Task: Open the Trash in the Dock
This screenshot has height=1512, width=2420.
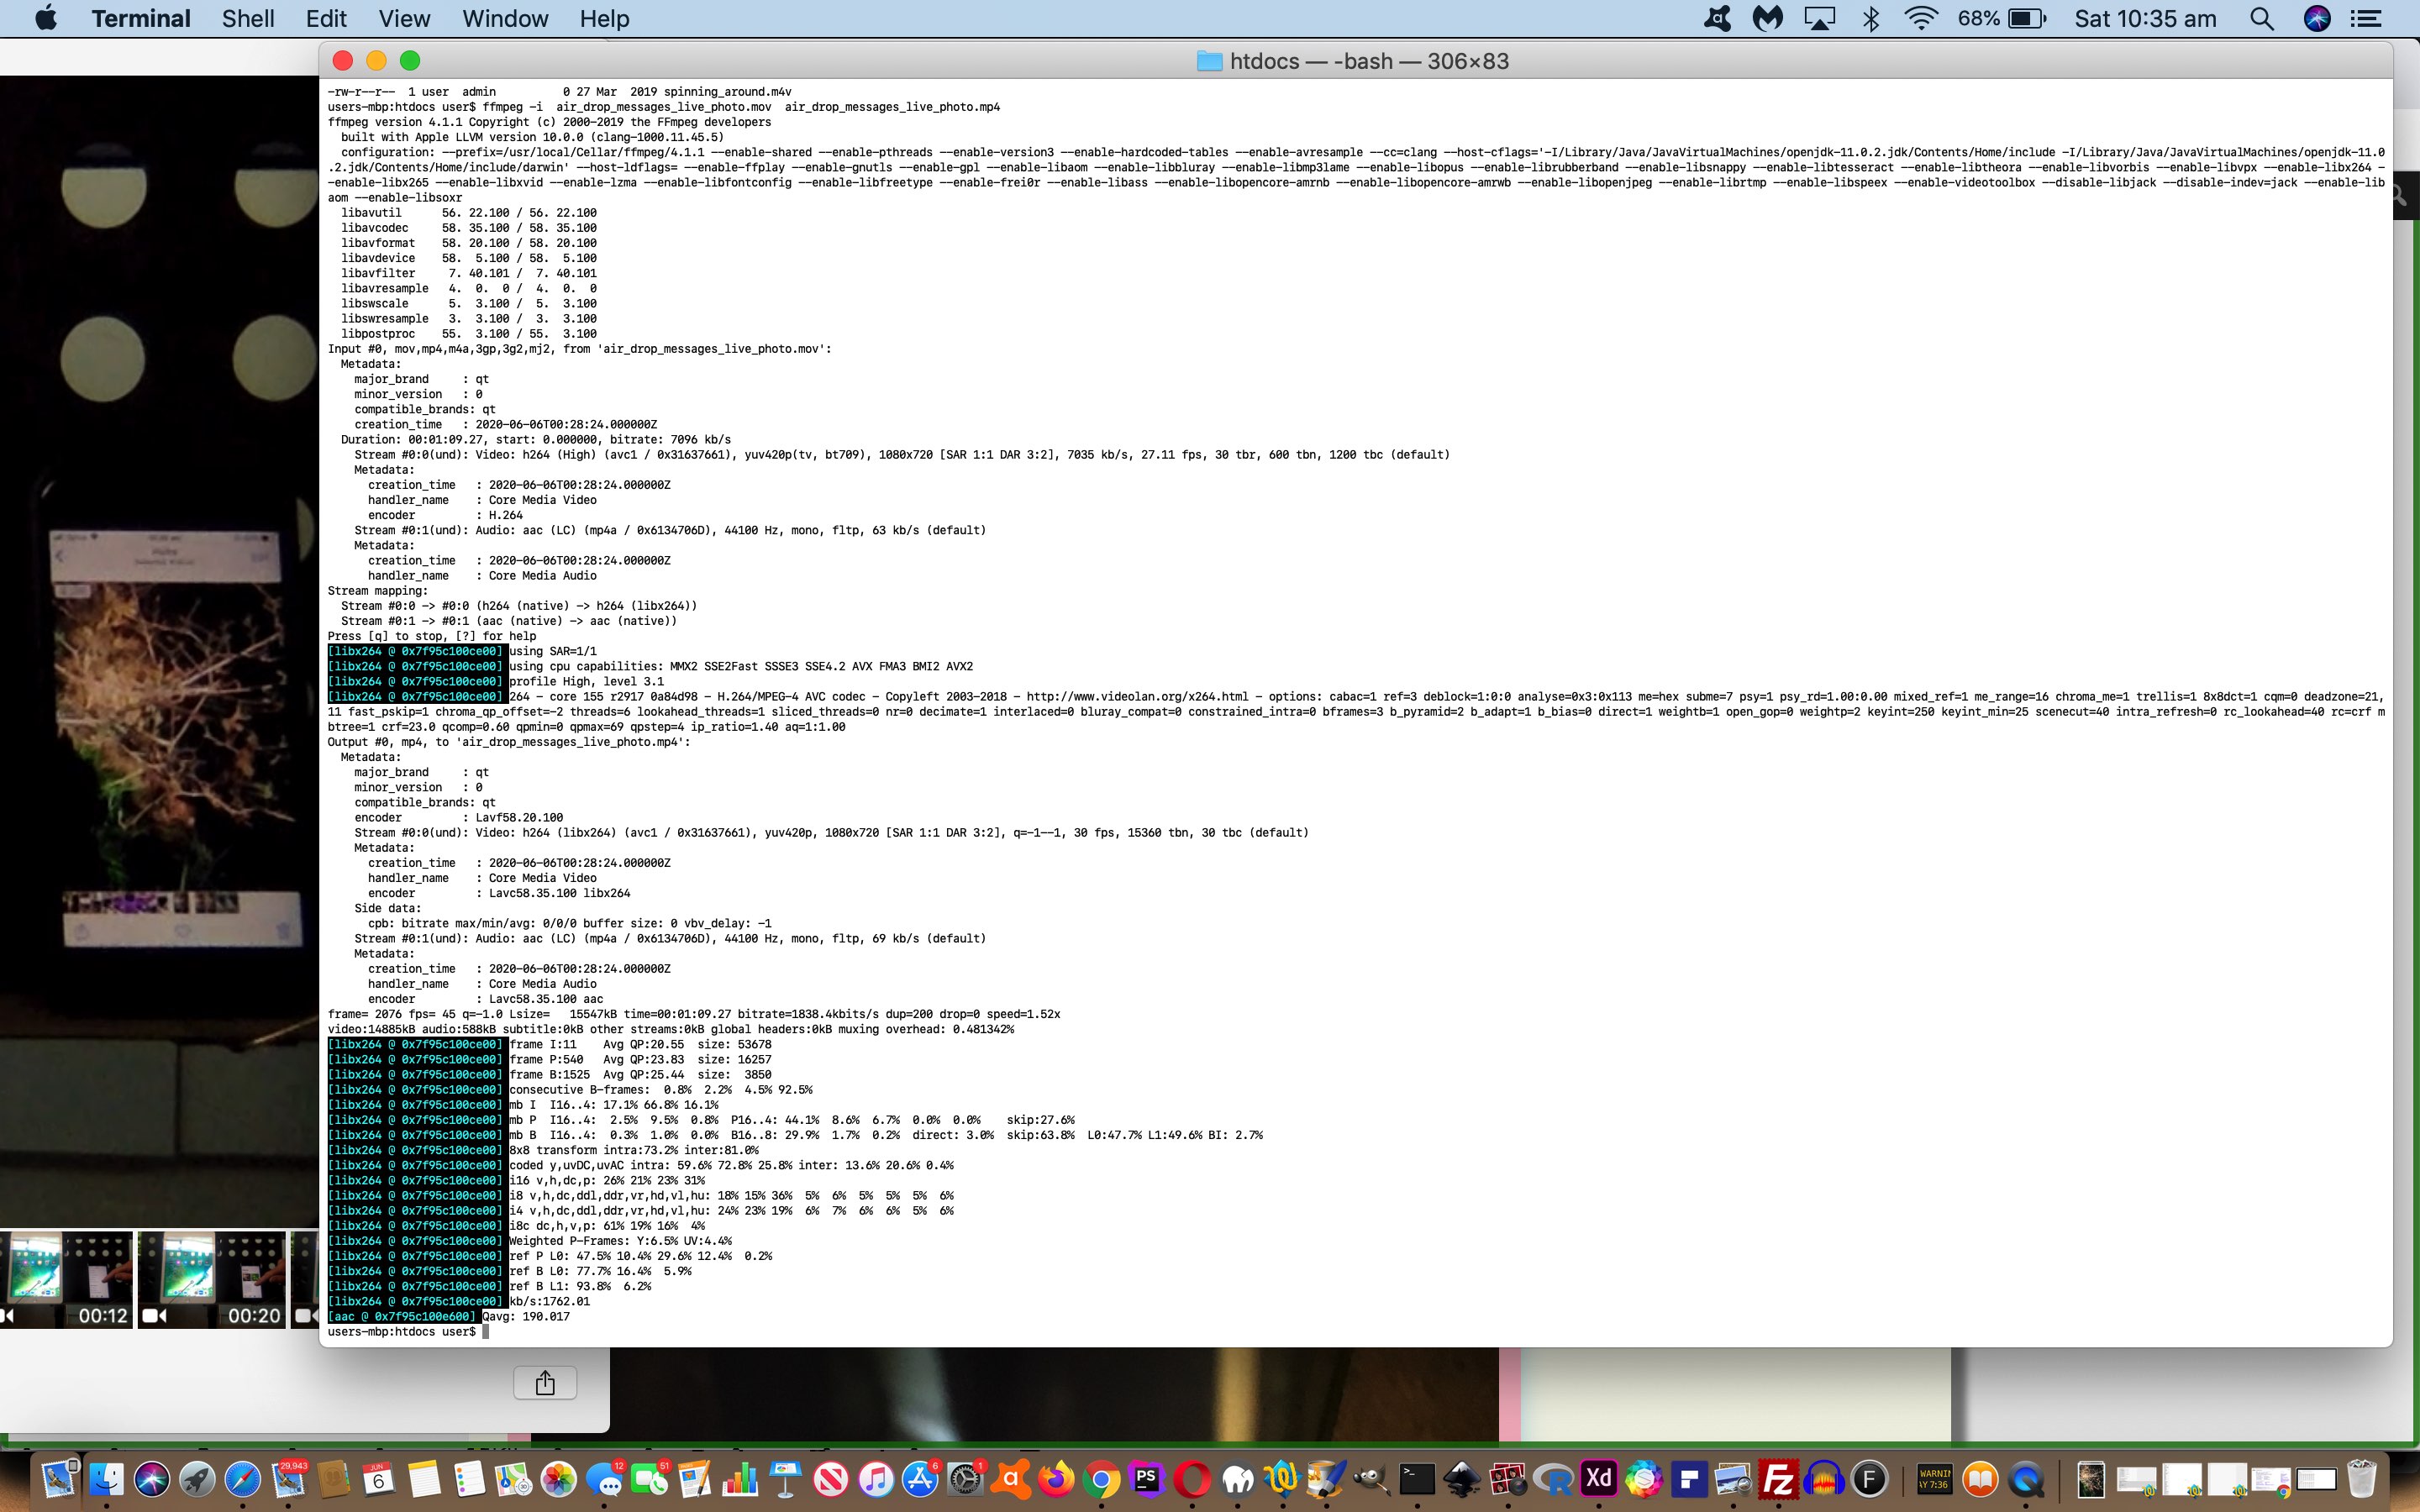Action: (x=2361, y=1479)
